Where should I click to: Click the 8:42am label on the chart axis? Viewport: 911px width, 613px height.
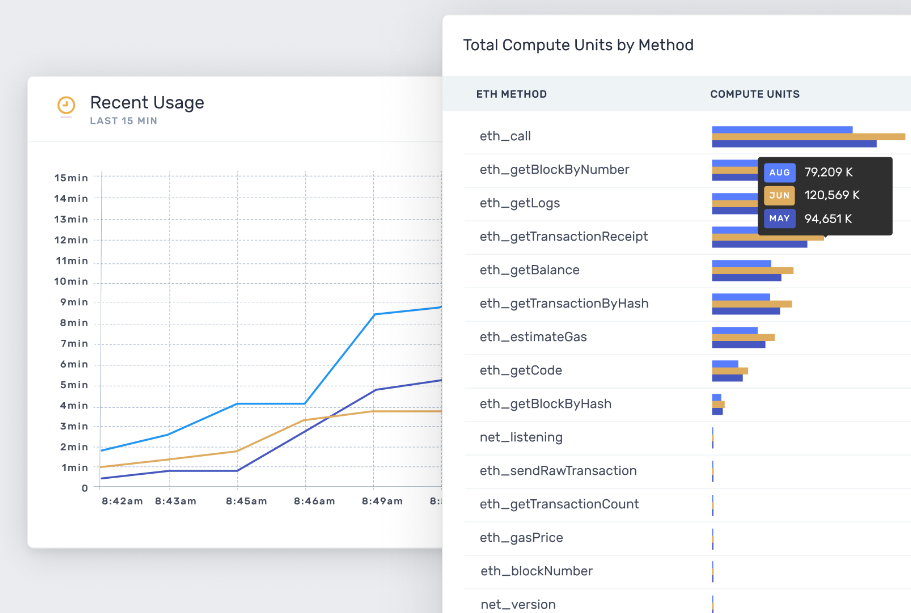pyautogui.click(x=120, y=501)
